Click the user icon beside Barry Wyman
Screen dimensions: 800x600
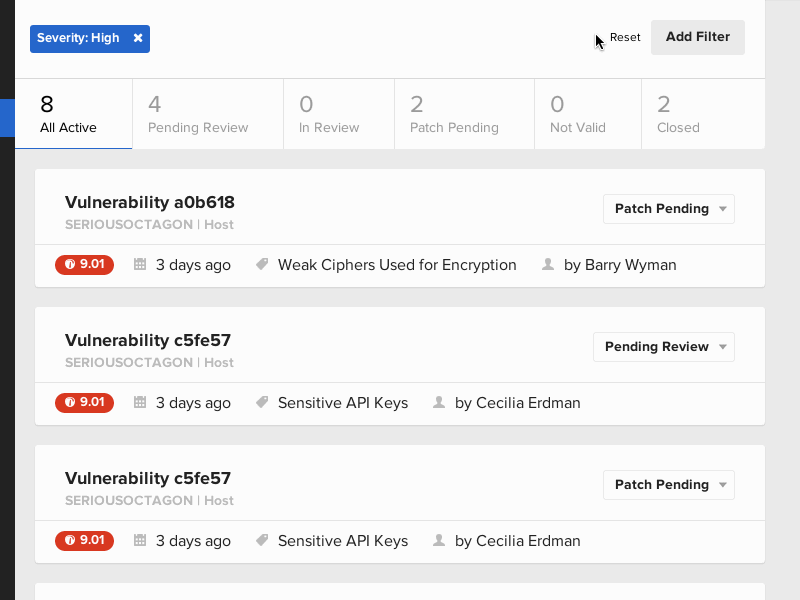548,265
